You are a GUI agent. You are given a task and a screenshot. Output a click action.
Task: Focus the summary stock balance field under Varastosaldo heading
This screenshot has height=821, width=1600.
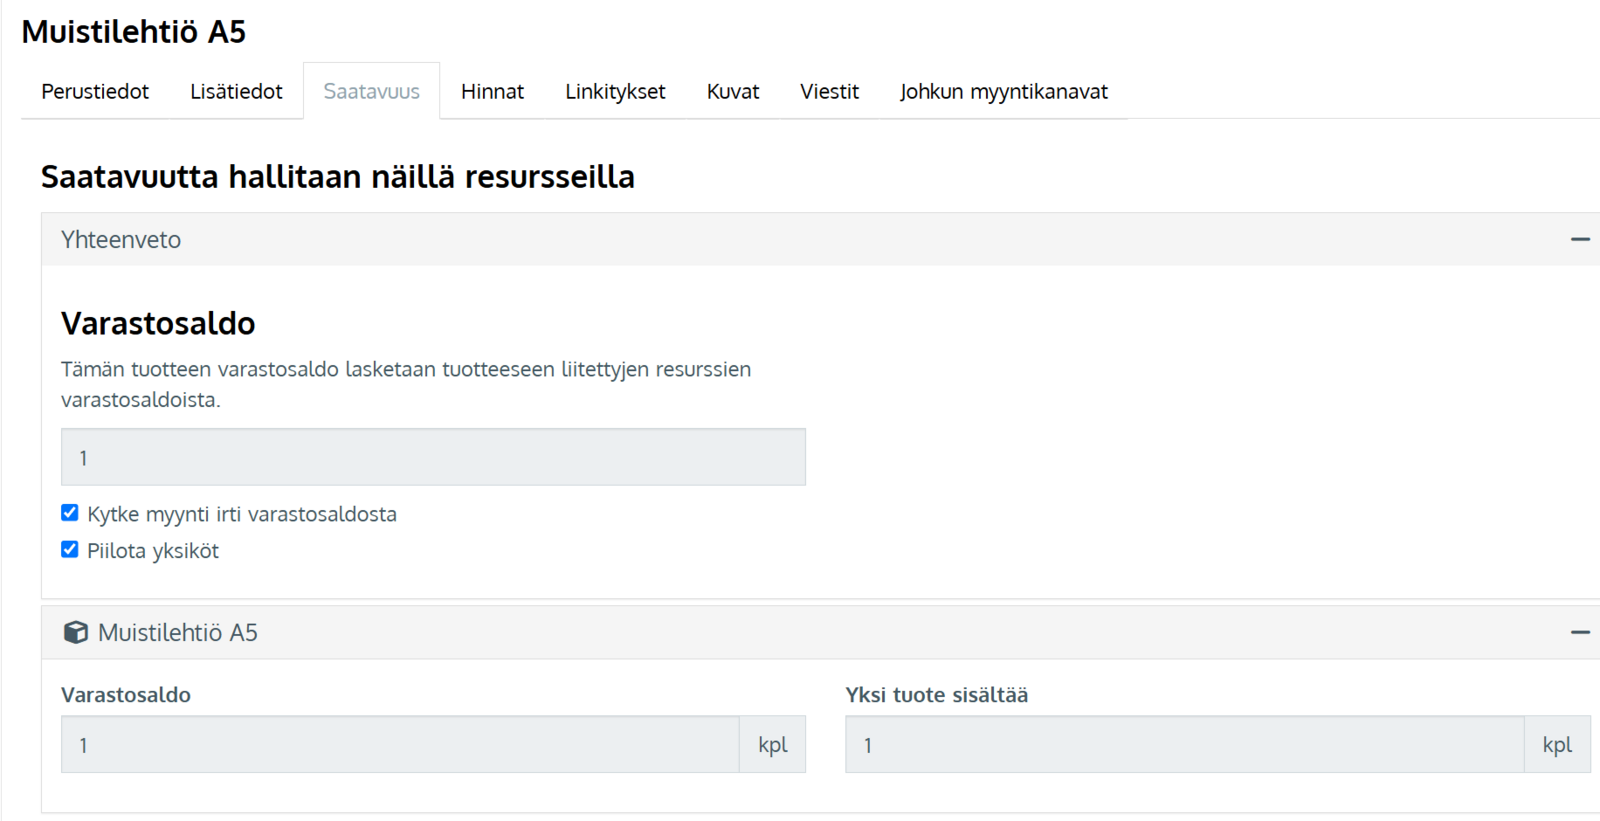click(x=433, y=458)
